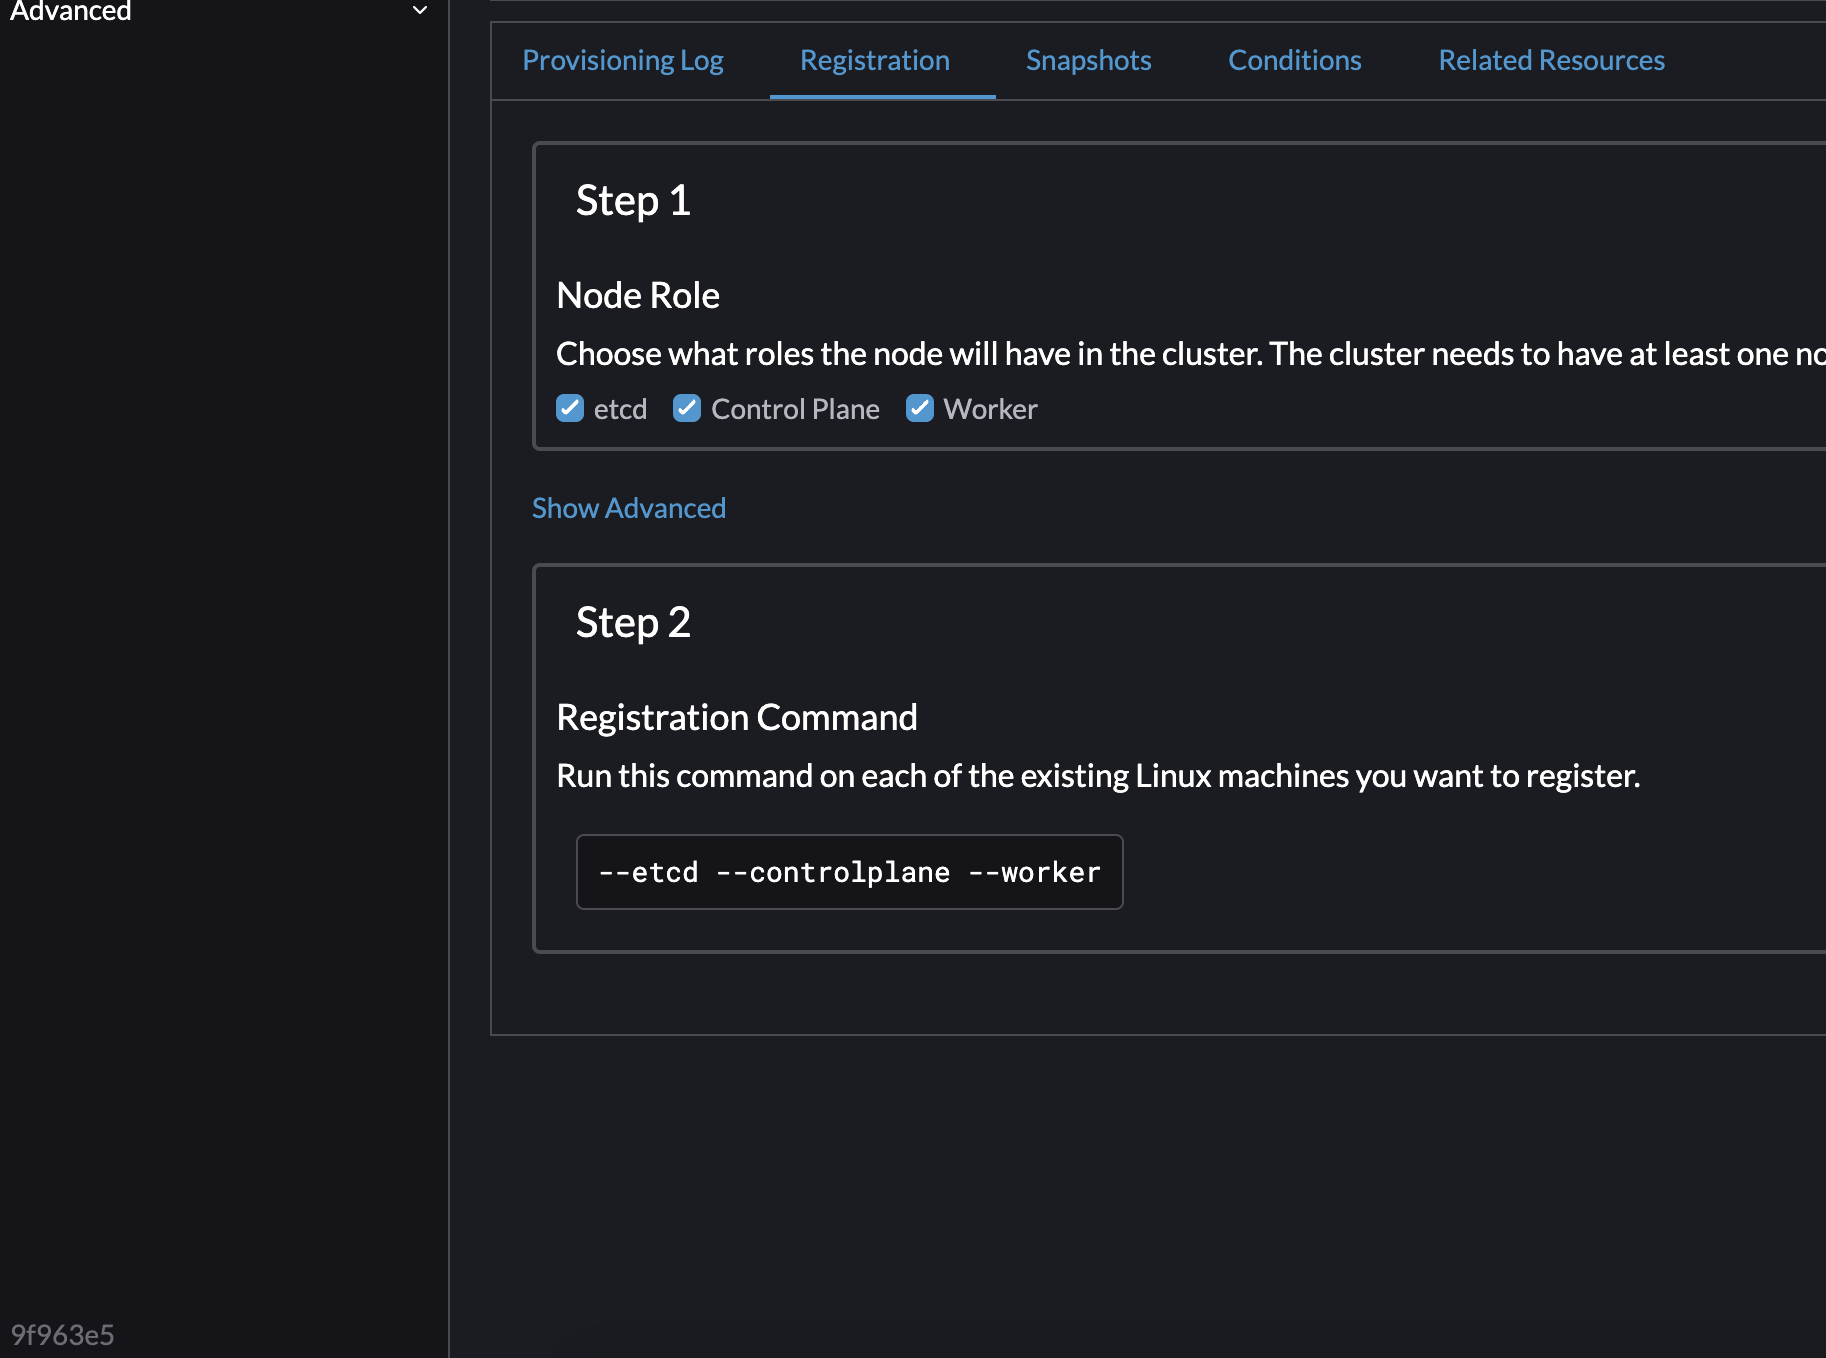Expand advanced registration options via Show Advanced

coord(628,508)
